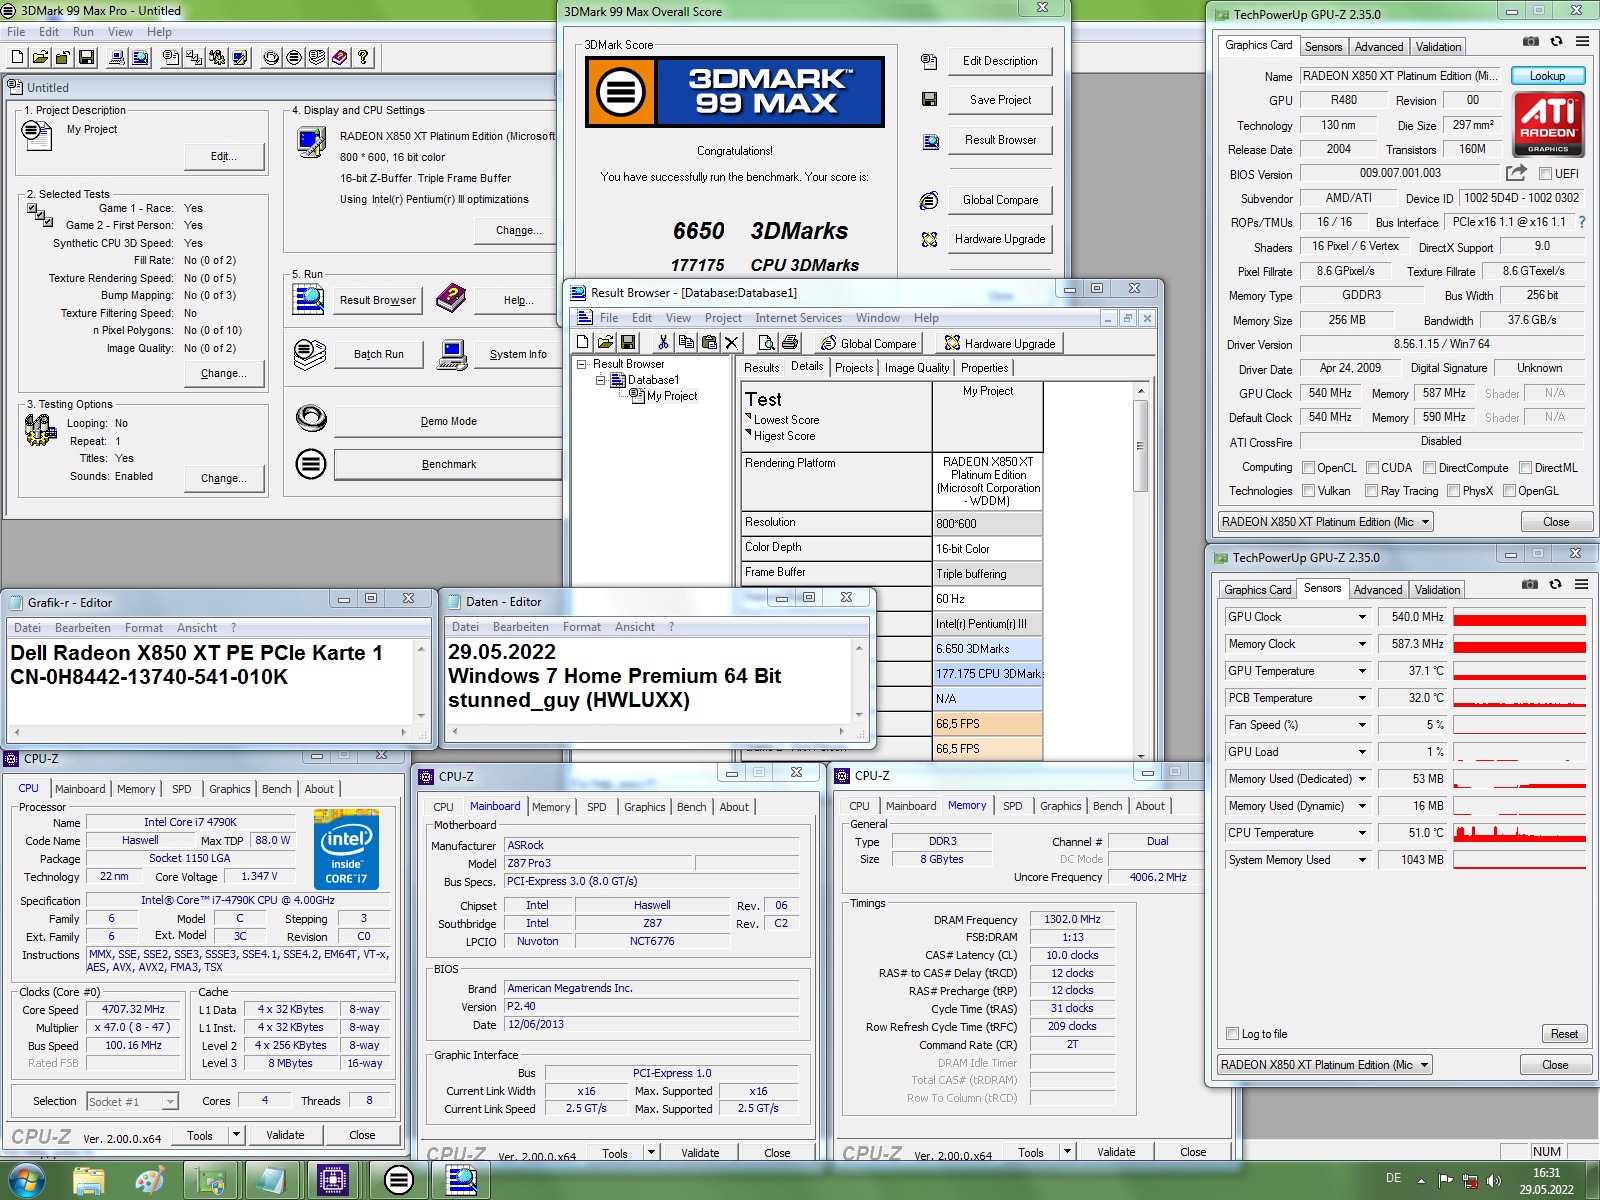Click yellow question mark icon in 3DMark toolbar
Screen dimensions: 1600x1200
pos(363,58)
